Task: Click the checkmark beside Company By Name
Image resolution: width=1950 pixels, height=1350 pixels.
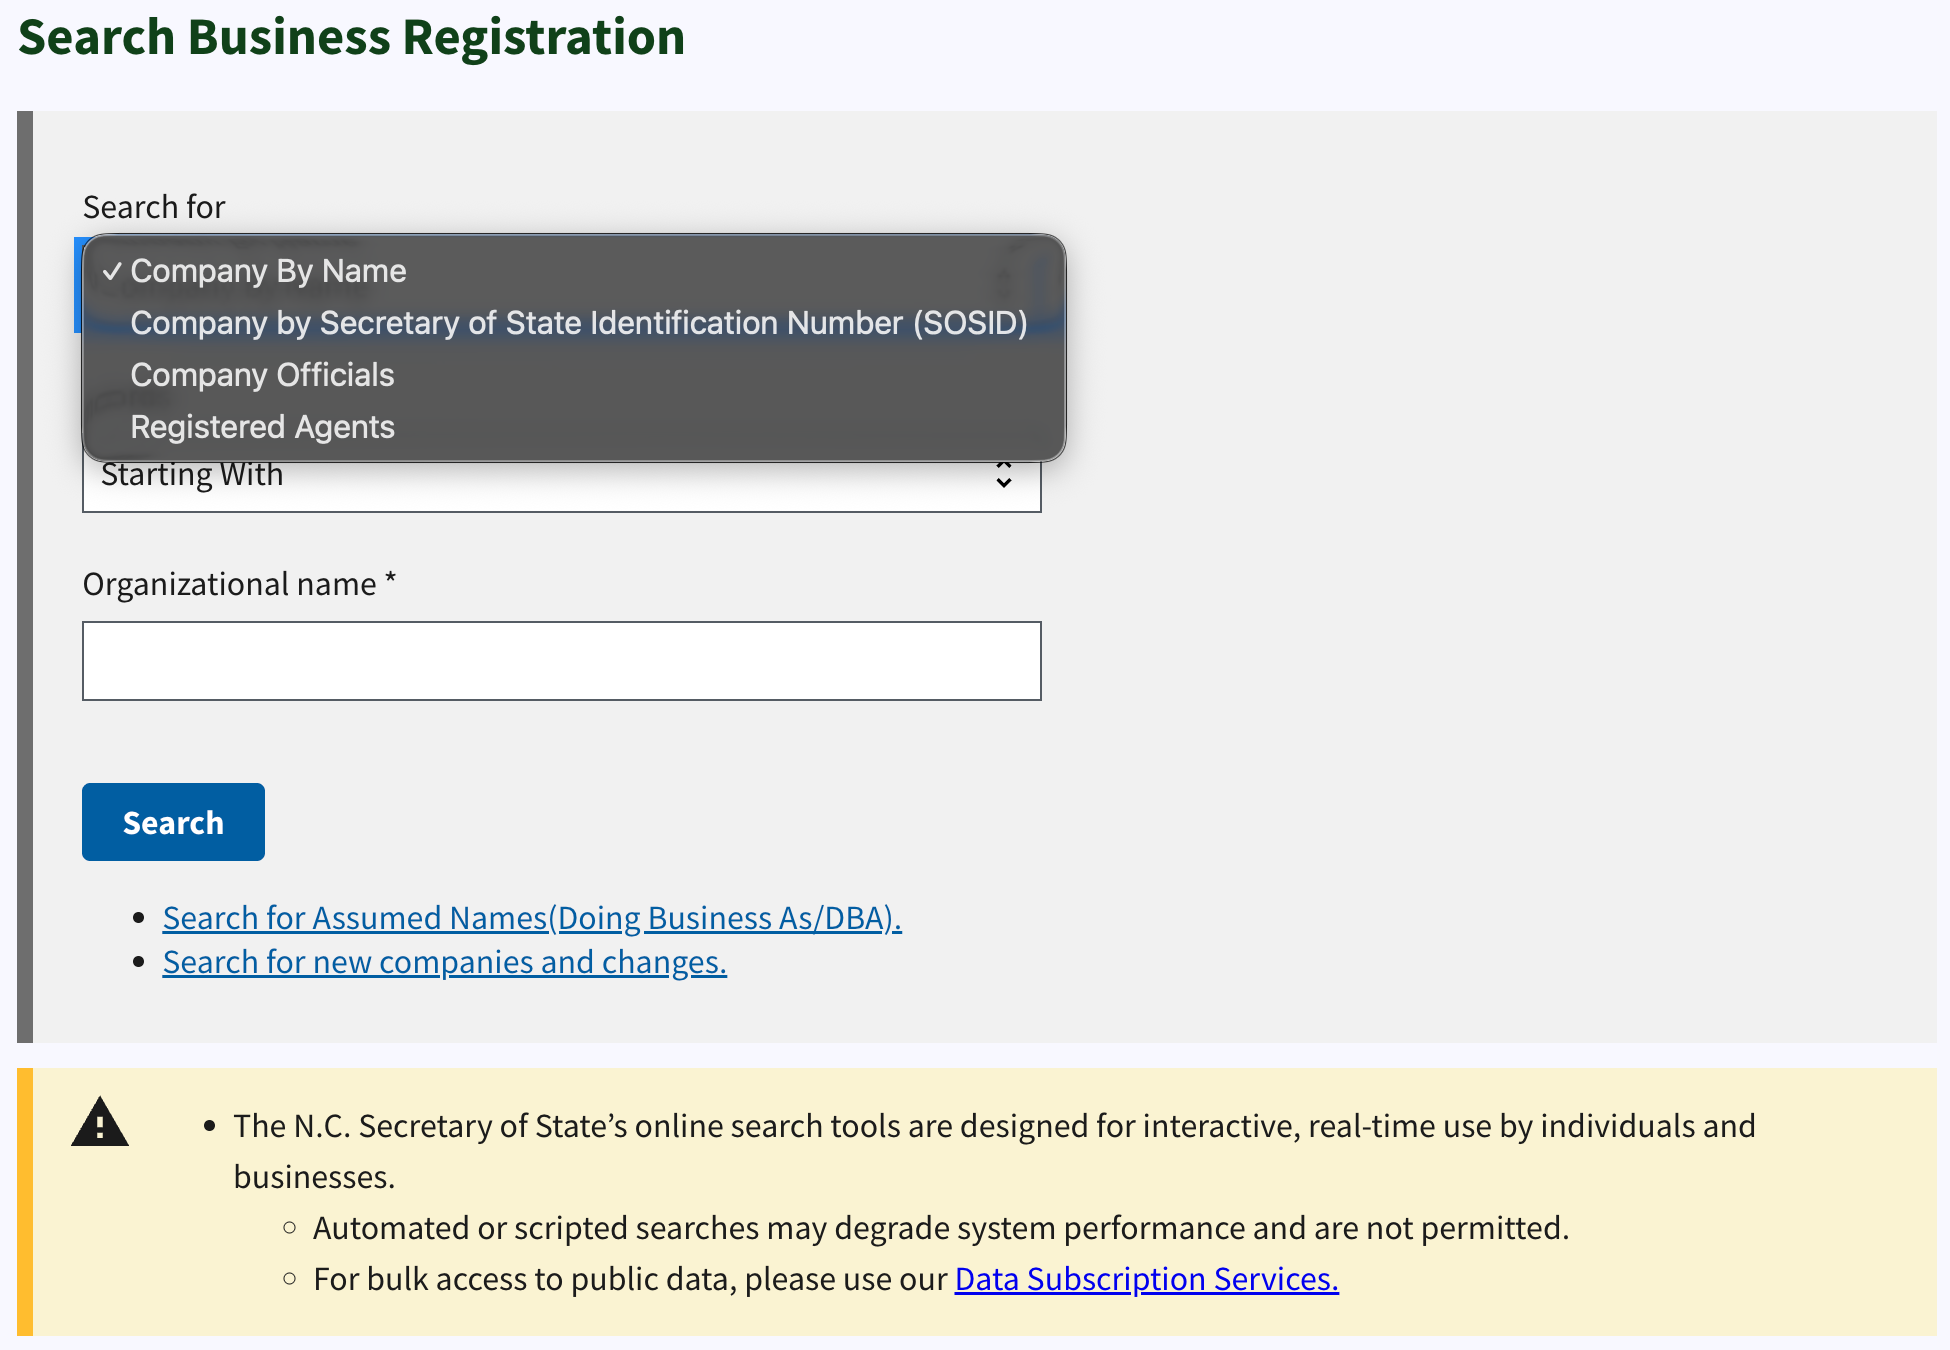Action: point(112,271)
